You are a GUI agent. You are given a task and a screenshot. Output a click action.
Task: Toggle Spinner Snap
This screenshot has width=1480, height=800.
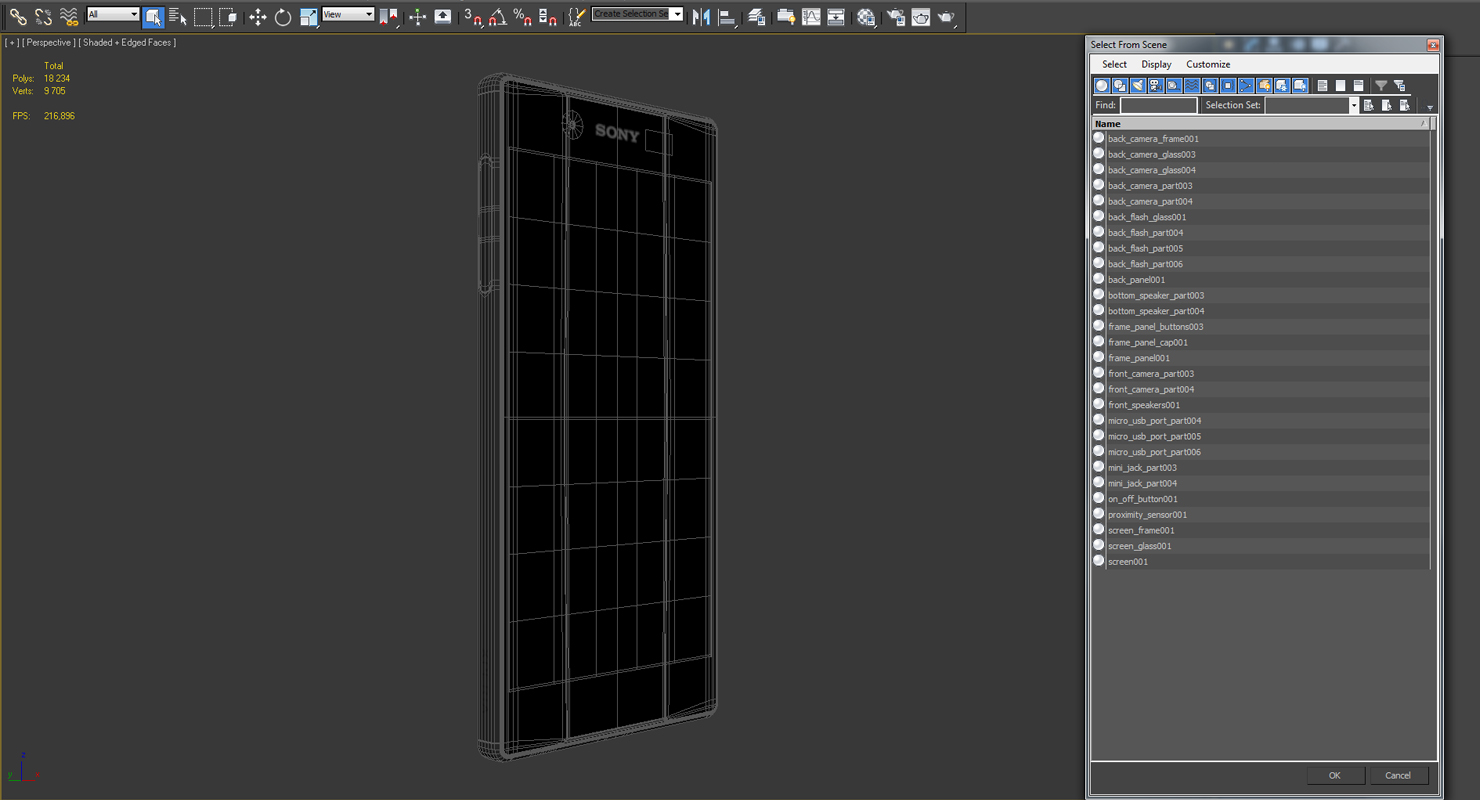[x=548, y=16]
